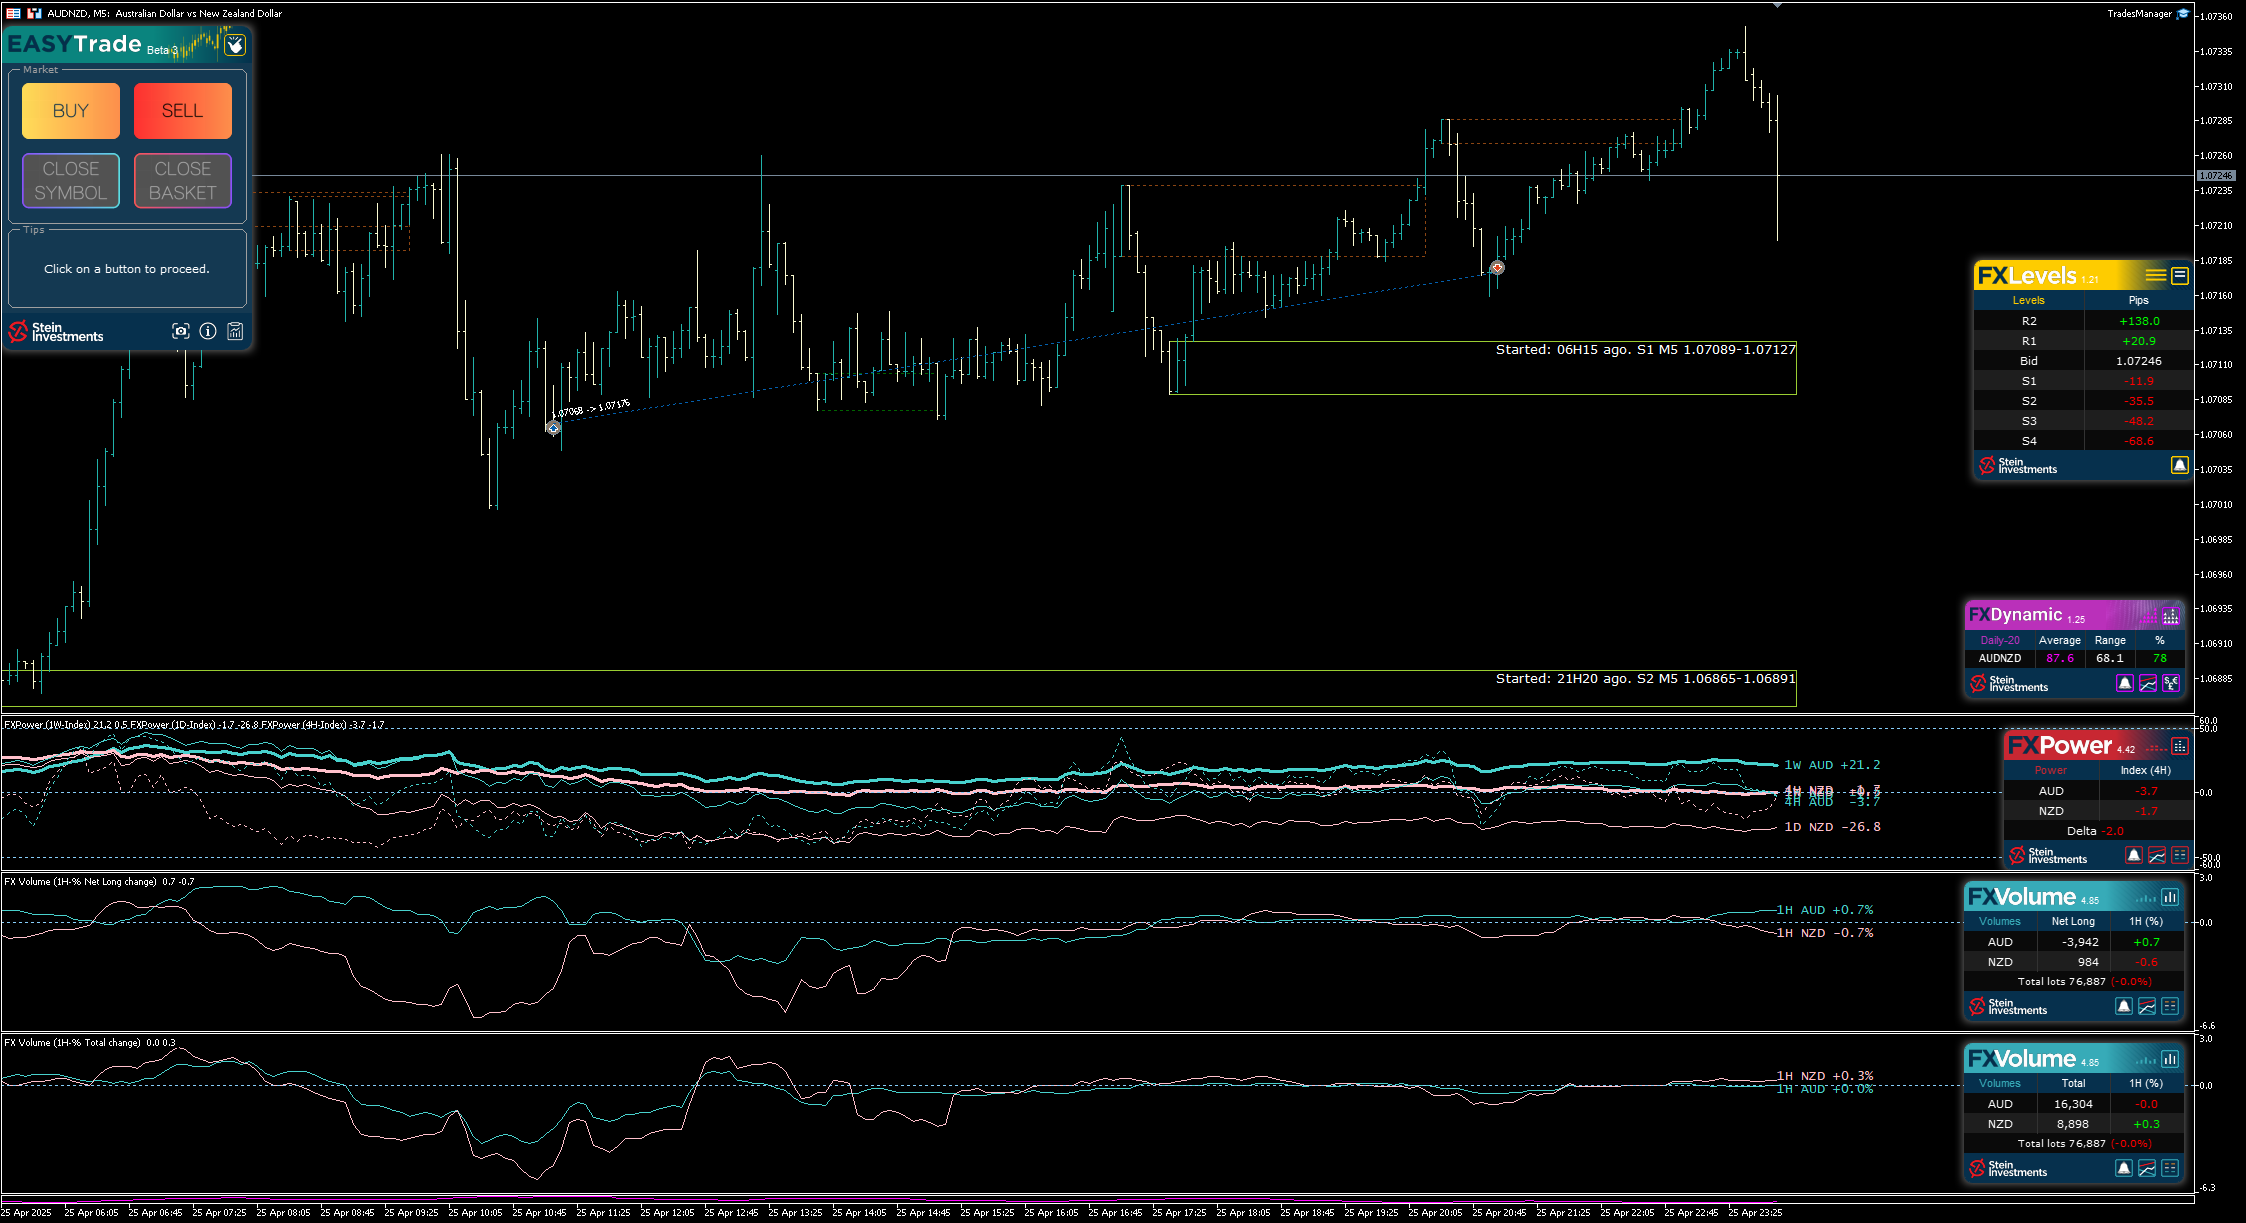This screenshot has height=1223, width=2246.
Task: Click the FXLevels 'Levels' column header
Action: pos(2028,300)
